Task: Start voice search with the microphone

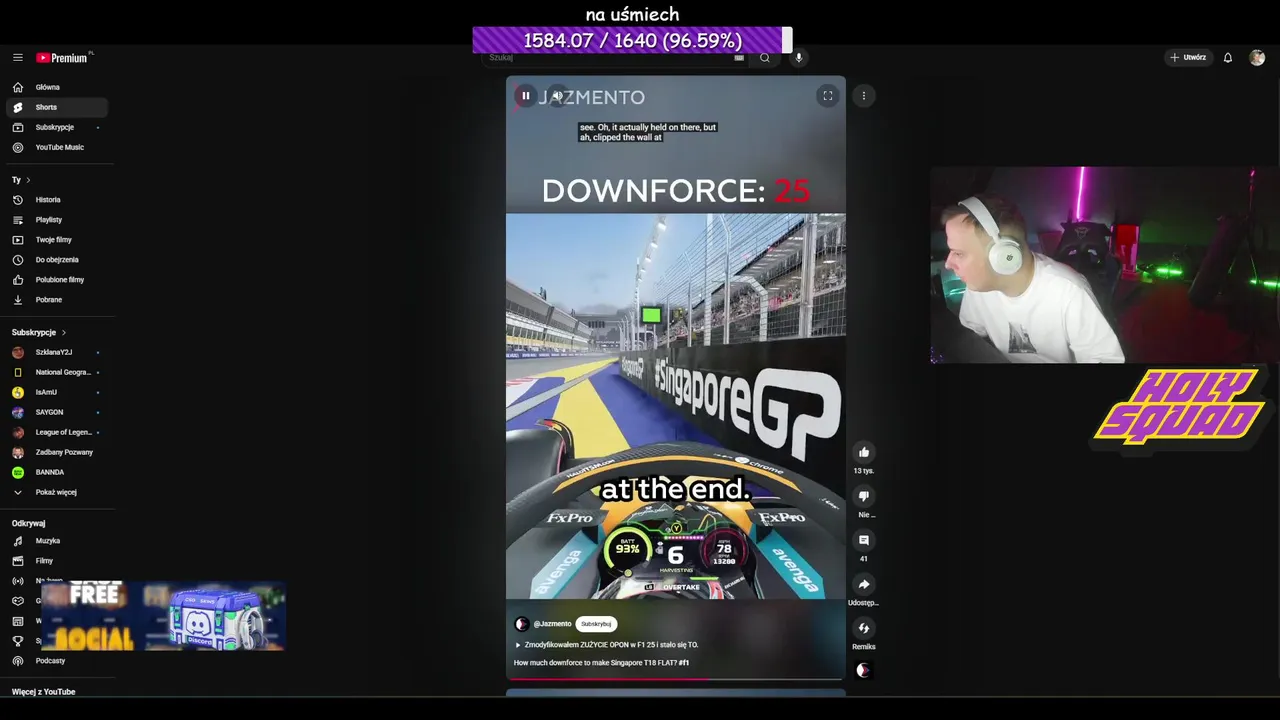Action: 798,58
